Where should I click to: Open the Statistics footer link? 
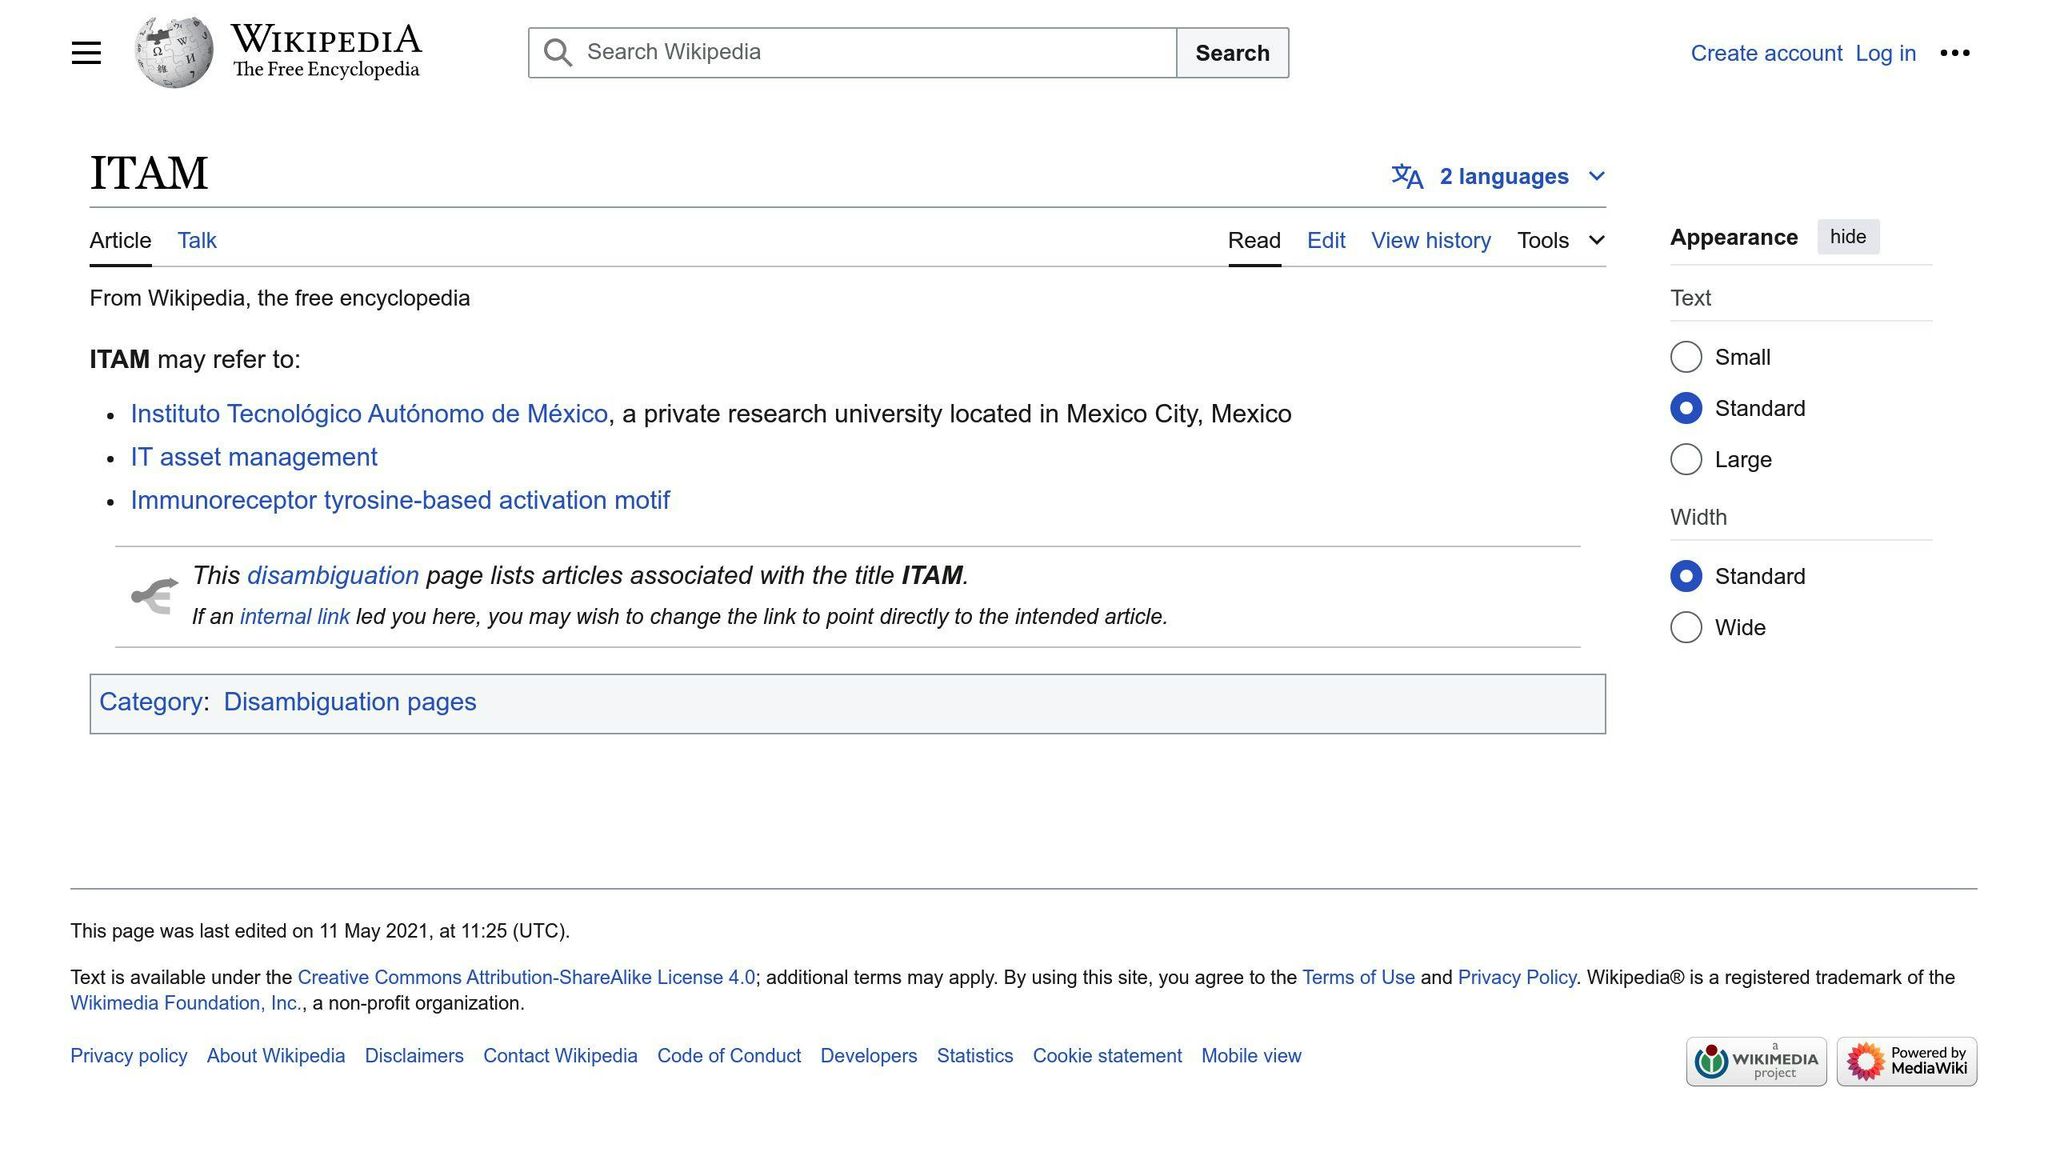[975, 1056]
